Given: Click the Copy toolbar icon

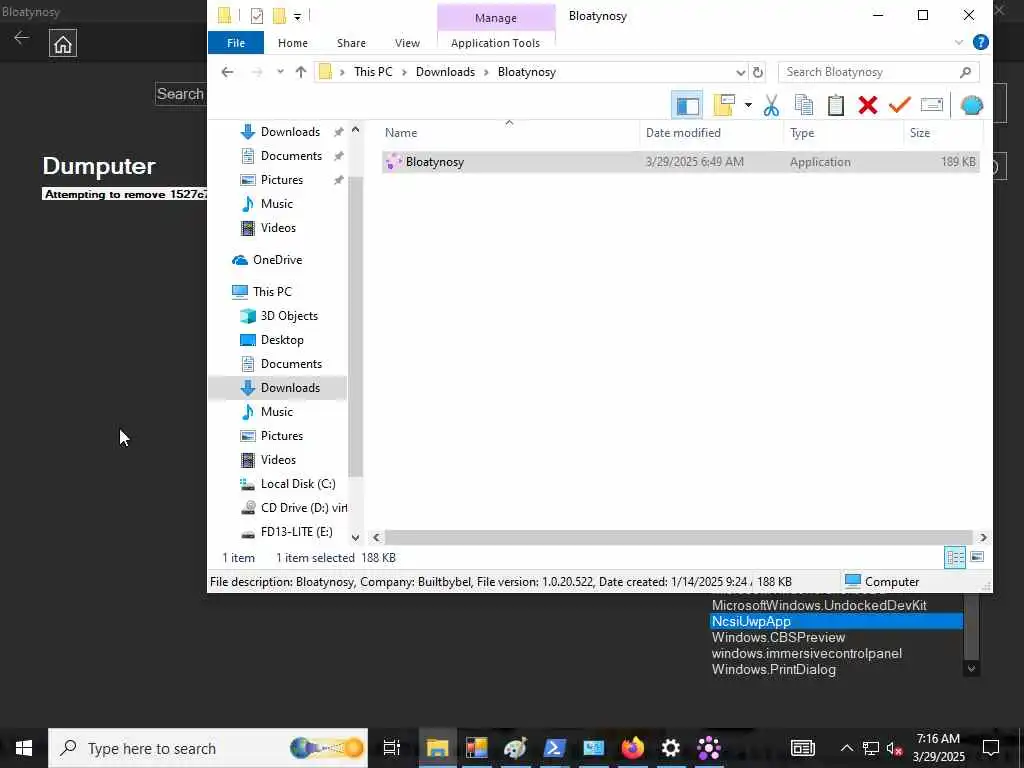Looking at the screenshot, I should (x=803, y=105).
